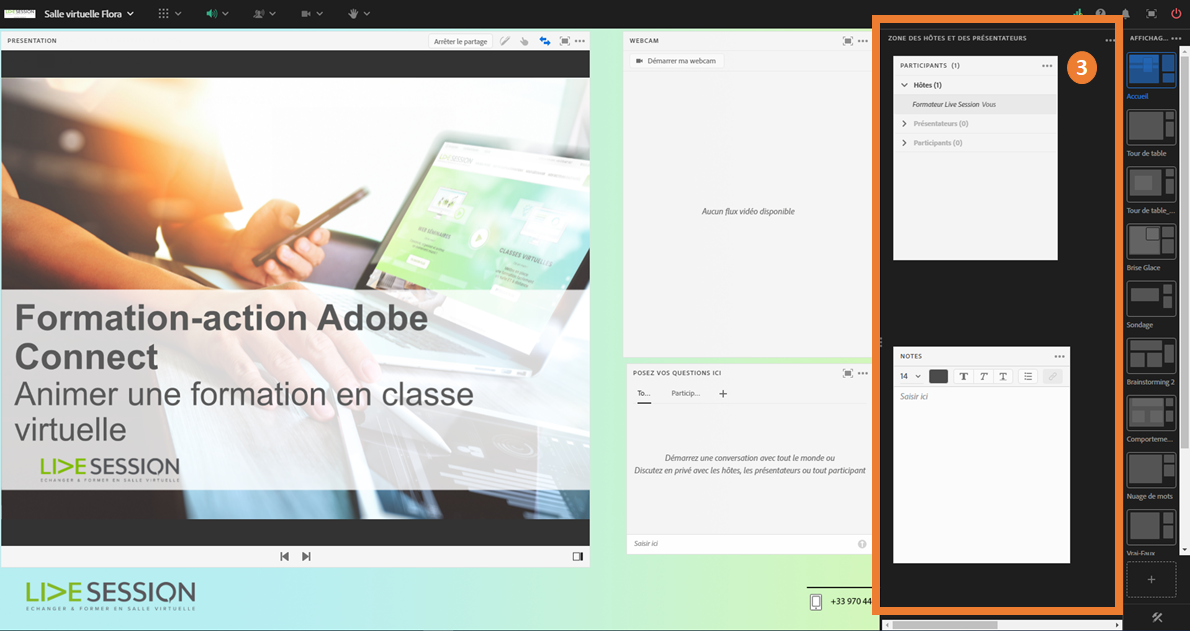End the session with the red power icon
Image resolution: width=1190 pixels, height=631 pixels.
(1176, 14)
